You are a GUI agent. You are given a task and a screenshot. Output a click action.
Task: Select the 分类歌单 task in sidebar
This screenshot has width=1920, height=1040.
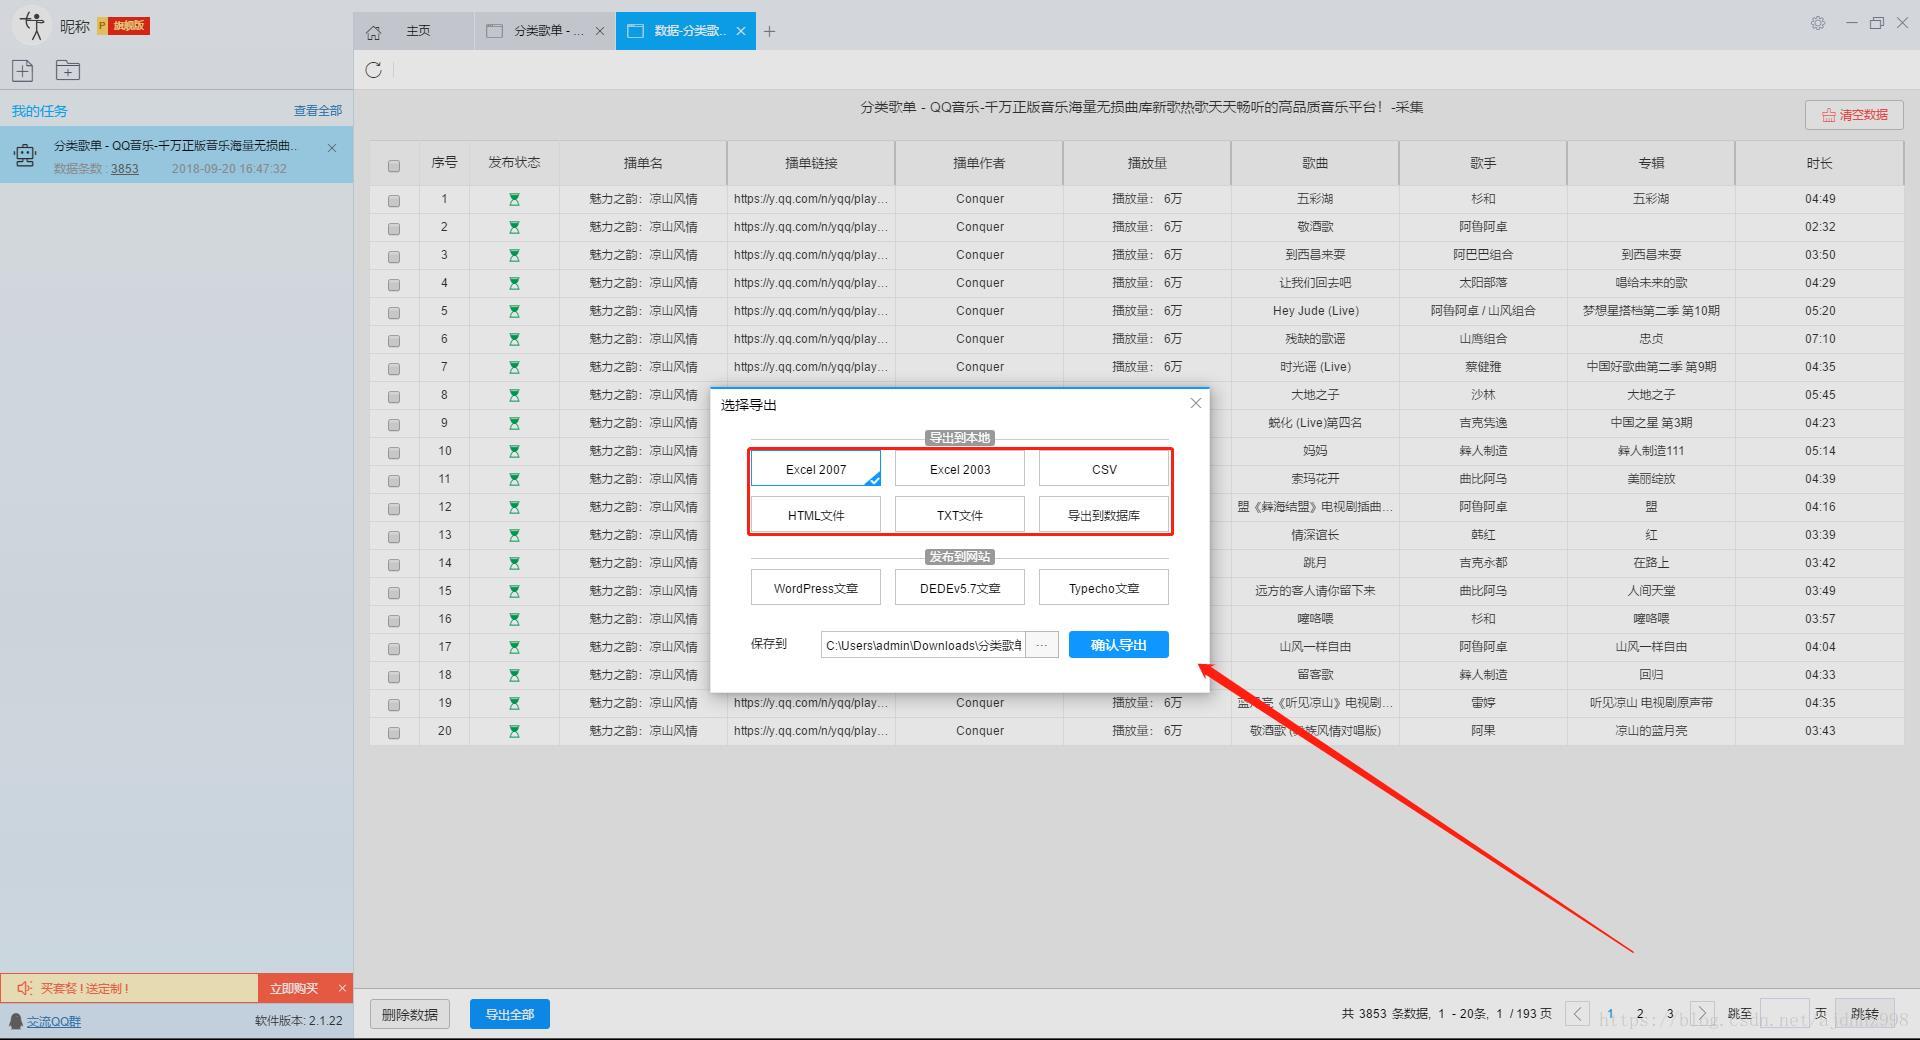[176, 155]
